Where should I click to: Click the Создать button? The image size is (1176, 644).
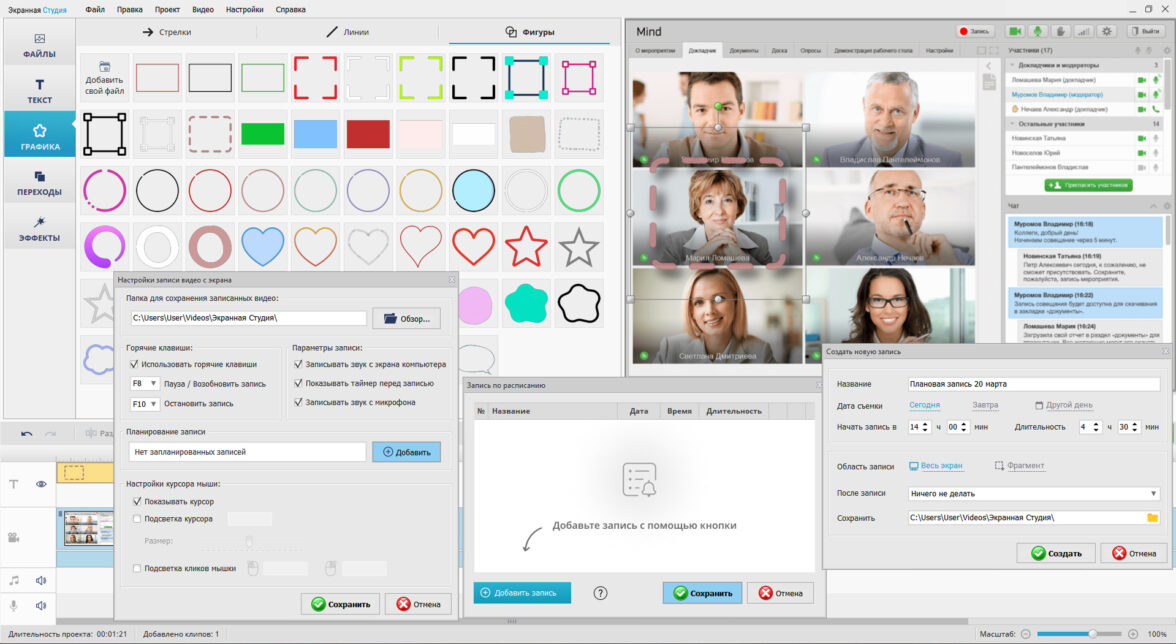[x=1055, y=553]
